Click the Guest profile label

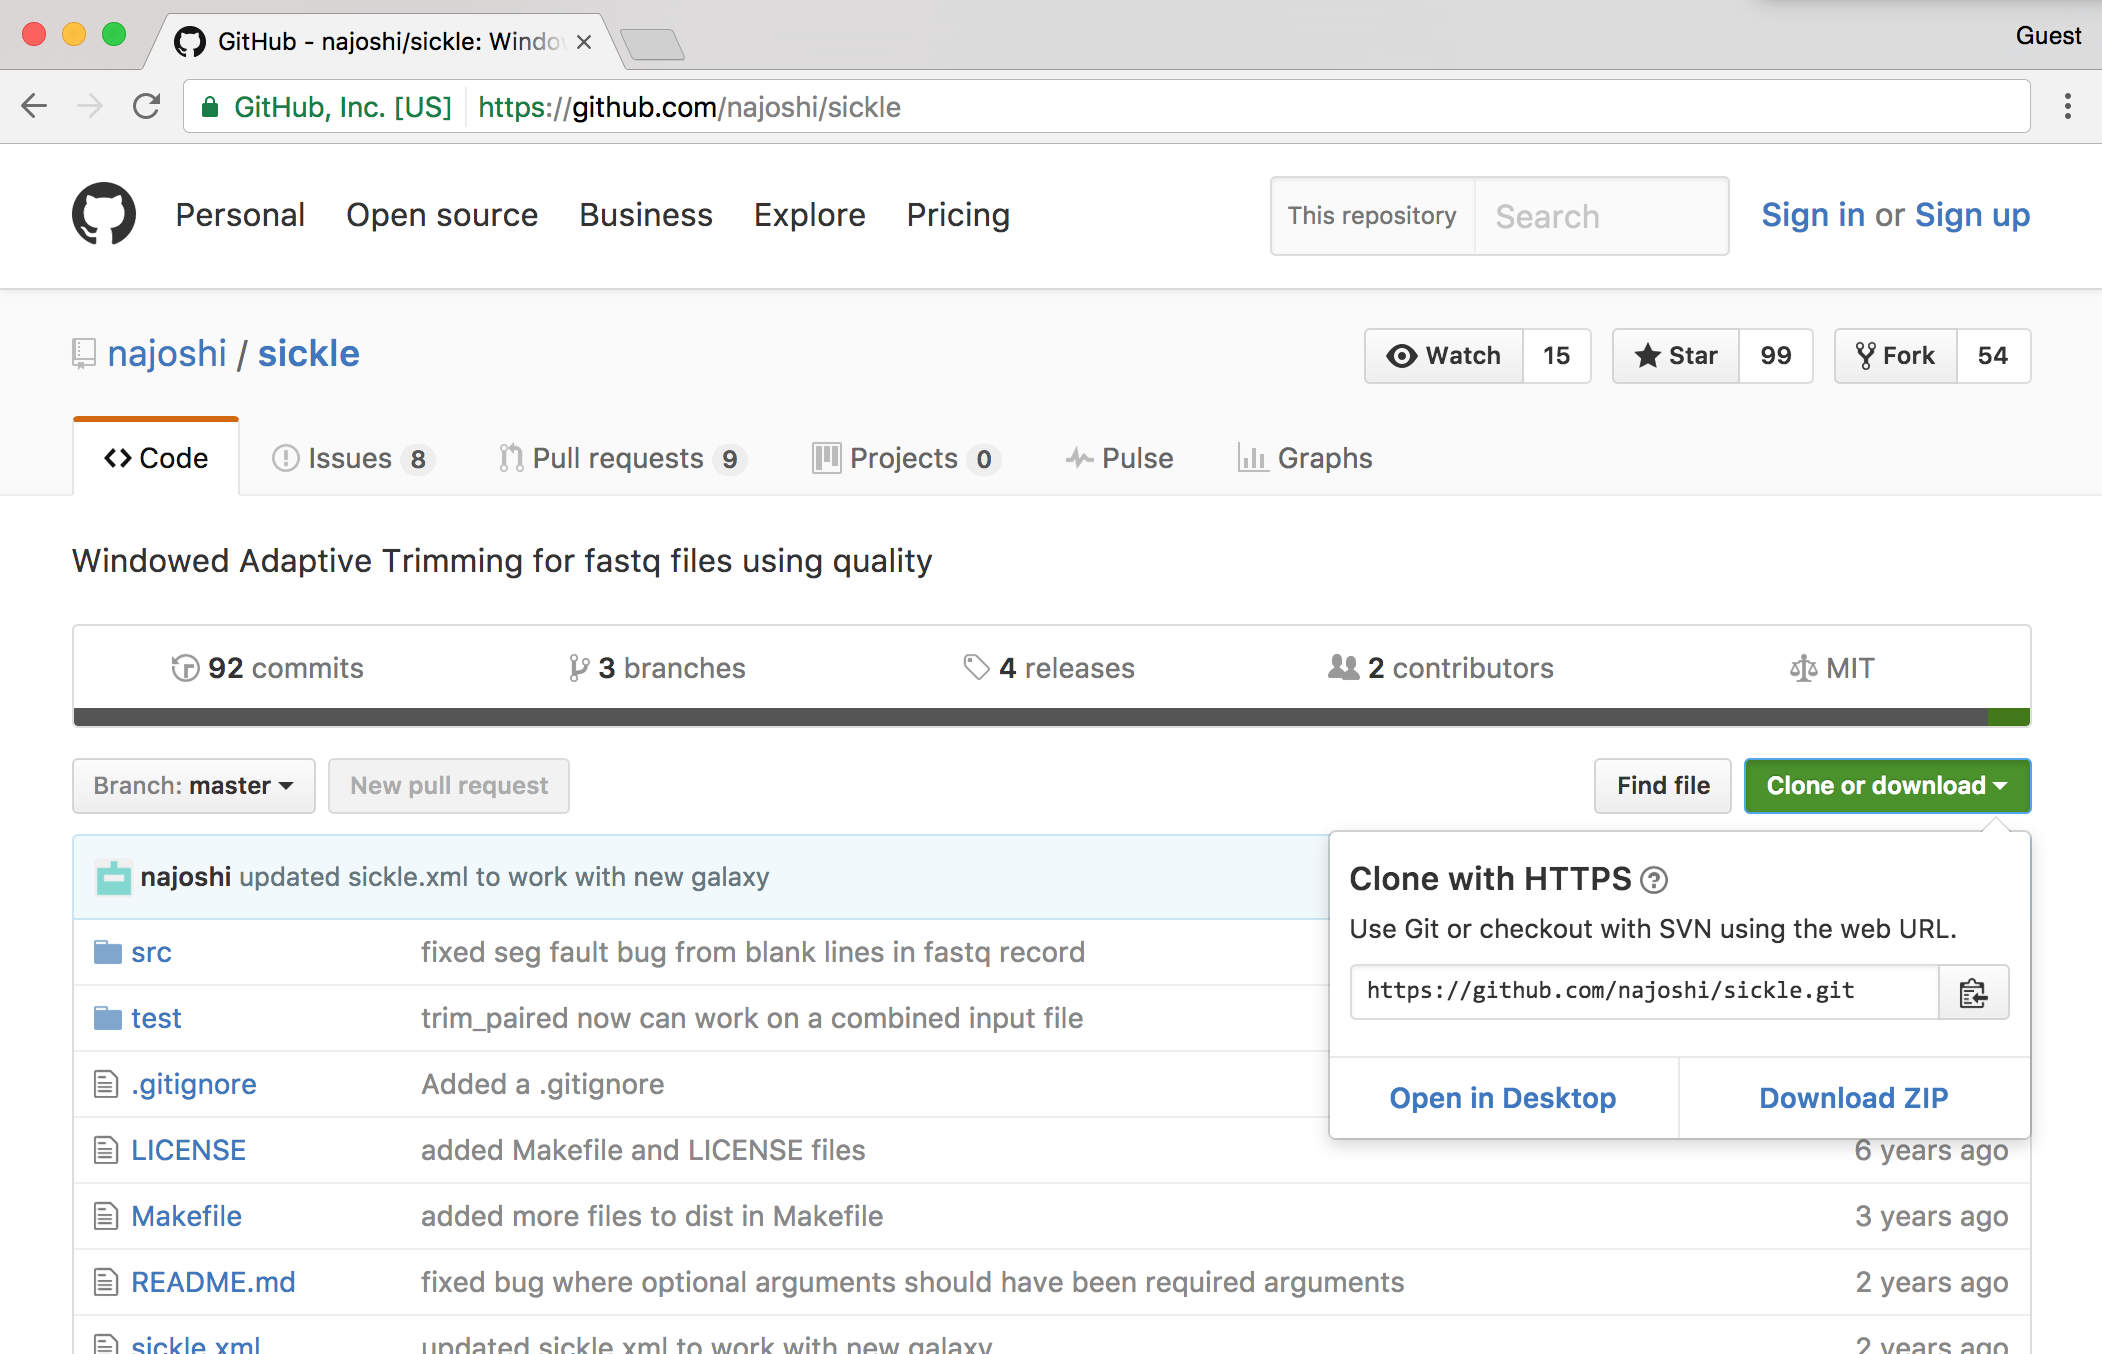(x=2048, y=36)
